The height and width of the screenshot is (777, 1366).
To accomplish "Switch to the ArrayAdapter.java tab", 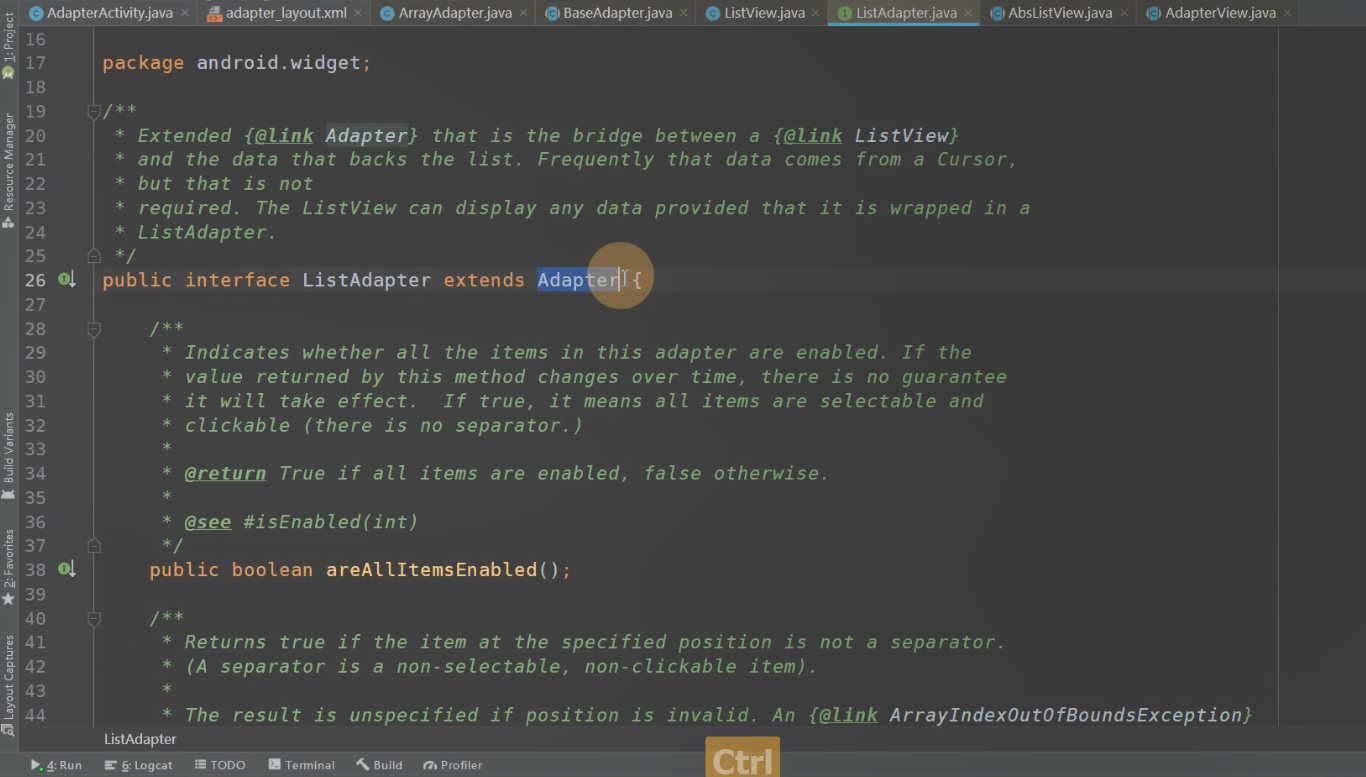I will tap(455, 13).
